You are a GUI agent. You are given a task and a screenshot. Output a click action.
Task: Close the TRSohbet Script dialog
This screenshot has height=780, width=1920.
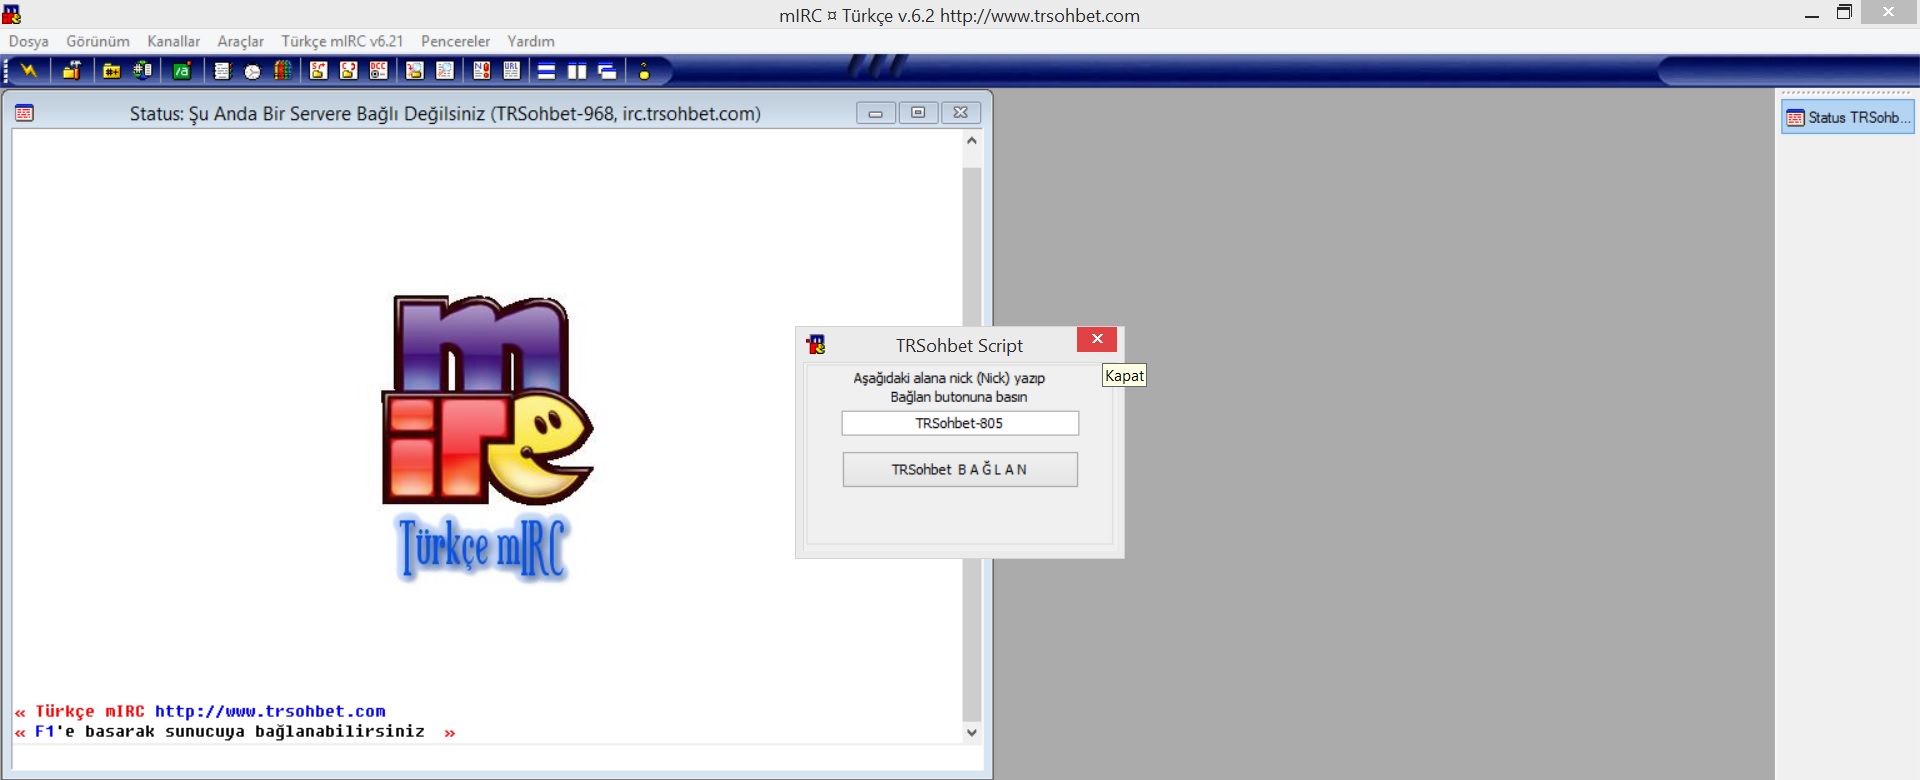(x=1097, y=339)
